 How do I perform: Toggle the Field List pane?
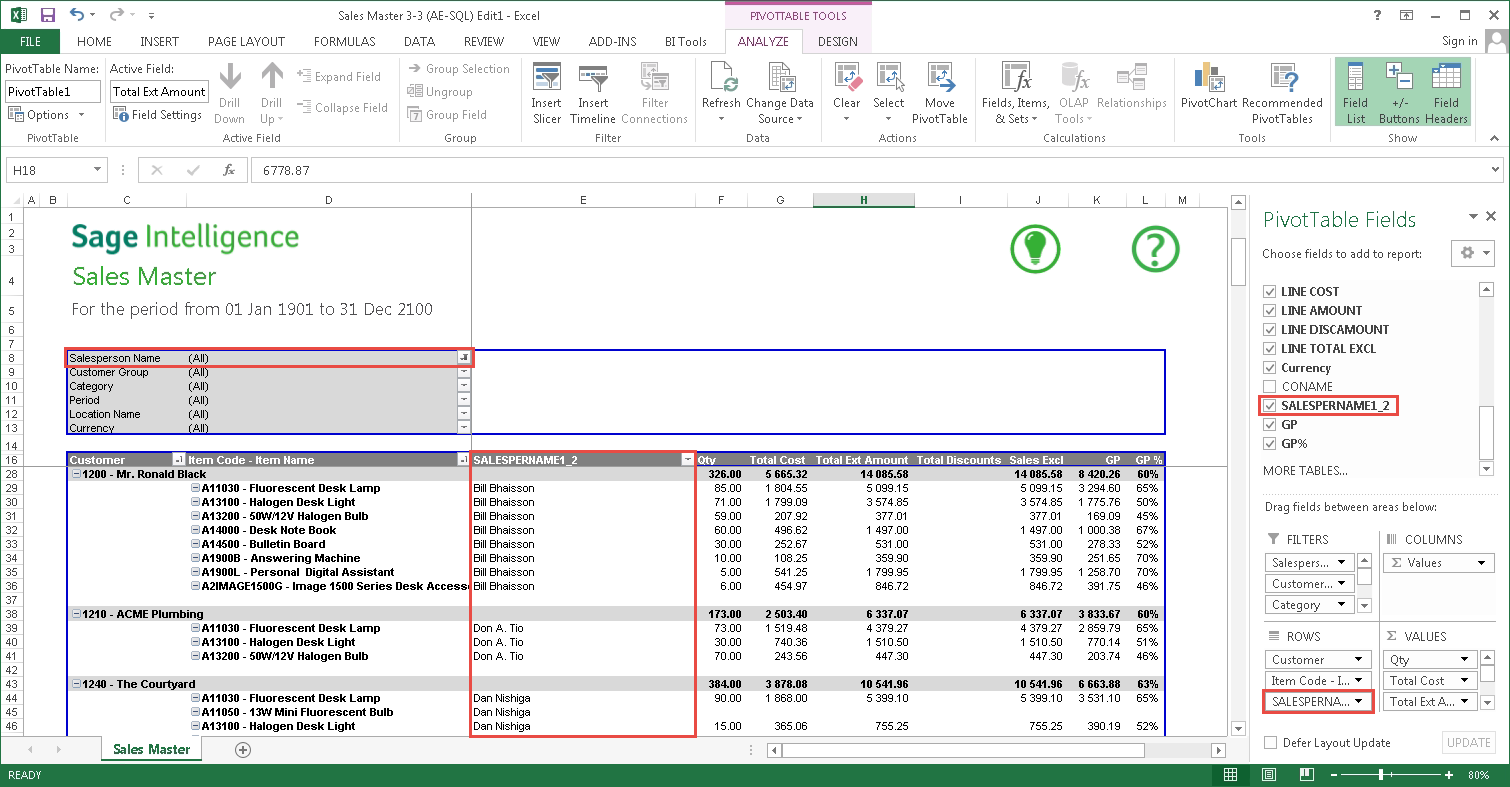1355,93
